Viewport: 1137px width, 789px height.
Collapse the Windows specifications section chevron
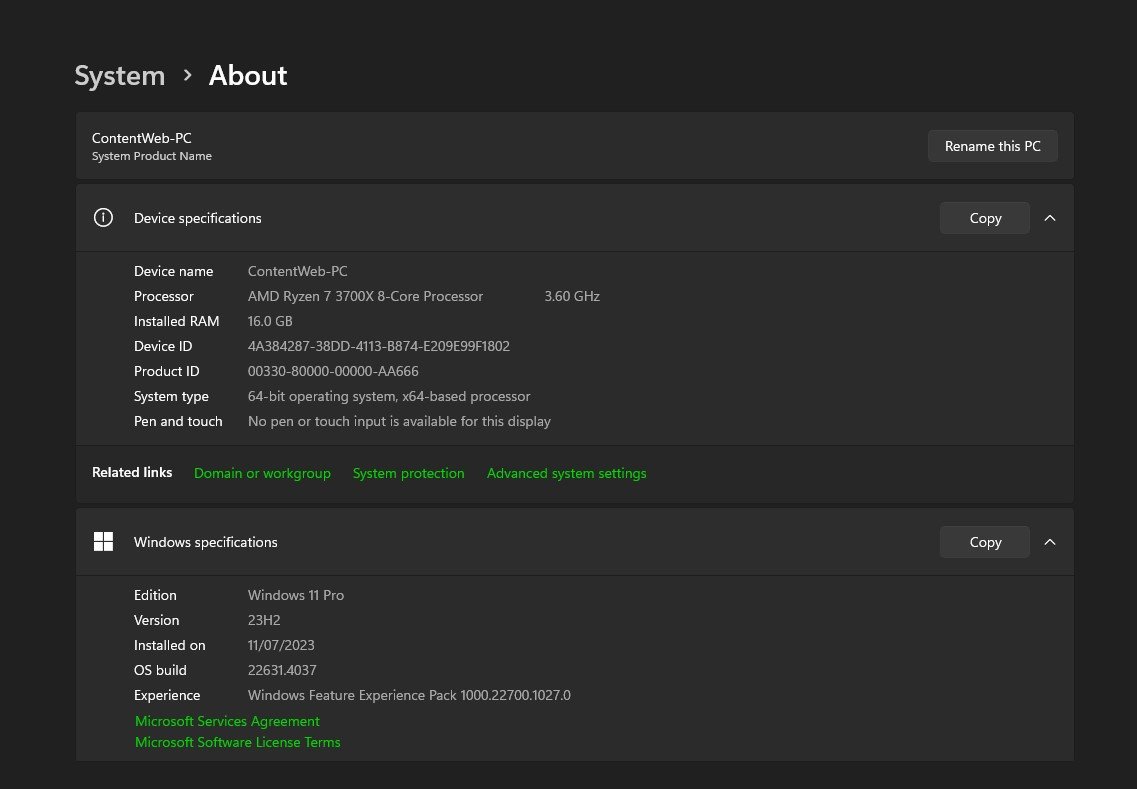pyautogui.click(x=1050, y=542)
